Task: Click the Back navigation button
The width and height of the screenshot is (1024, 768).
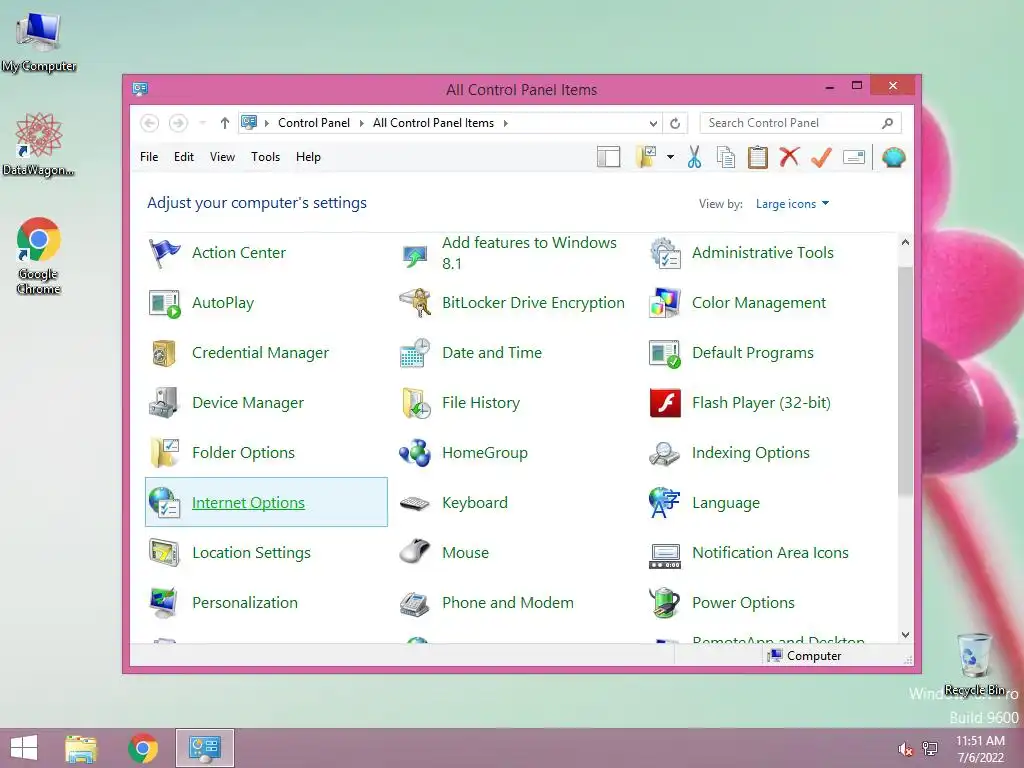Action: [x=150, y=123]
